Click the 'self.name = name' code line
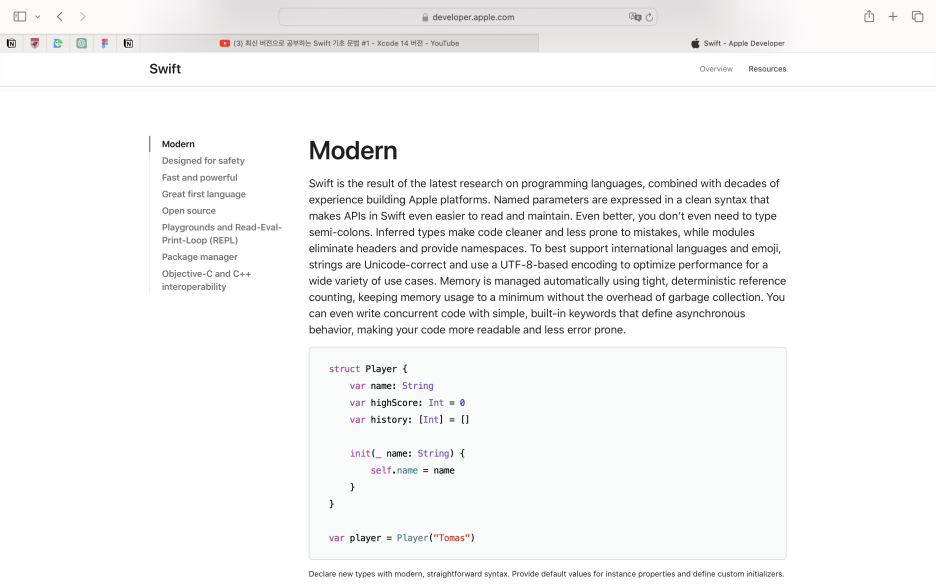 pyautogui.click(x=412, y=470)
